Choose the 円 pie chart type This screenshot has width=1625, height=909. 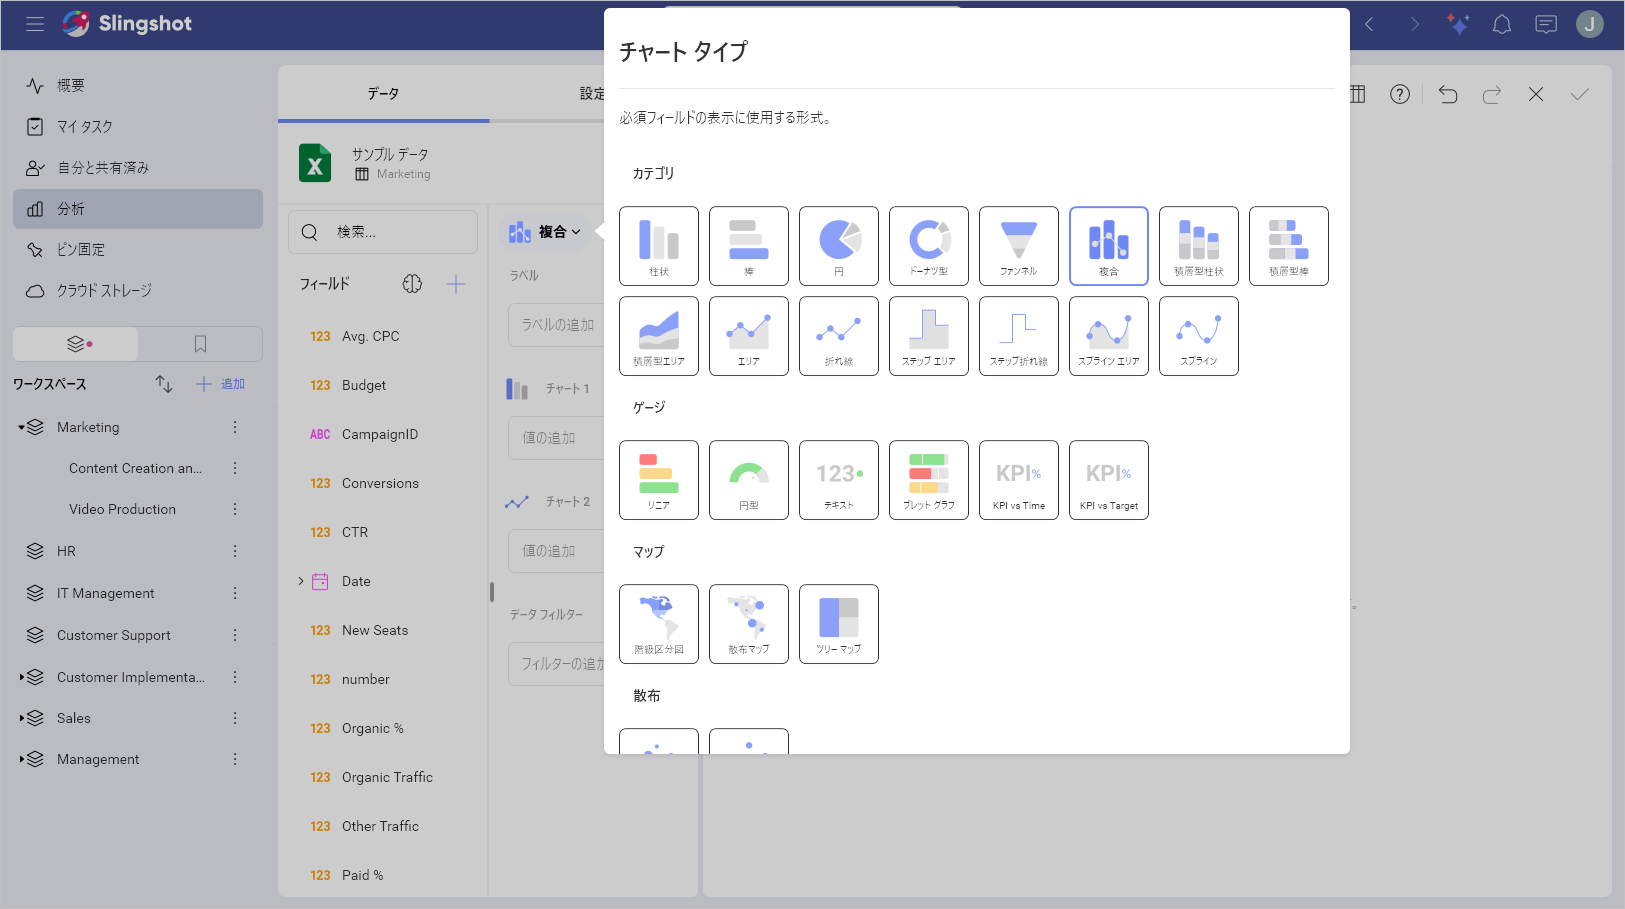pyautogui.click(x=839, y=246)
